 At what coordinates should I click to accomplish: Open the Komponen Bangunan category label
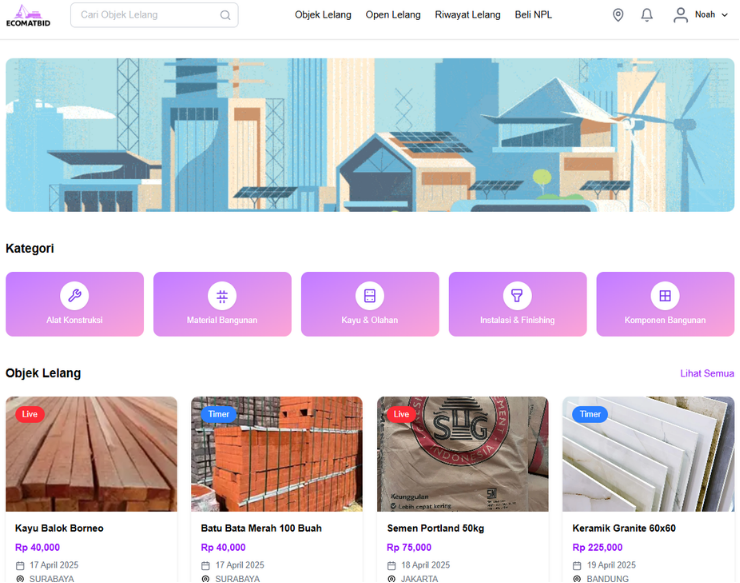click(x=665, y=320)
